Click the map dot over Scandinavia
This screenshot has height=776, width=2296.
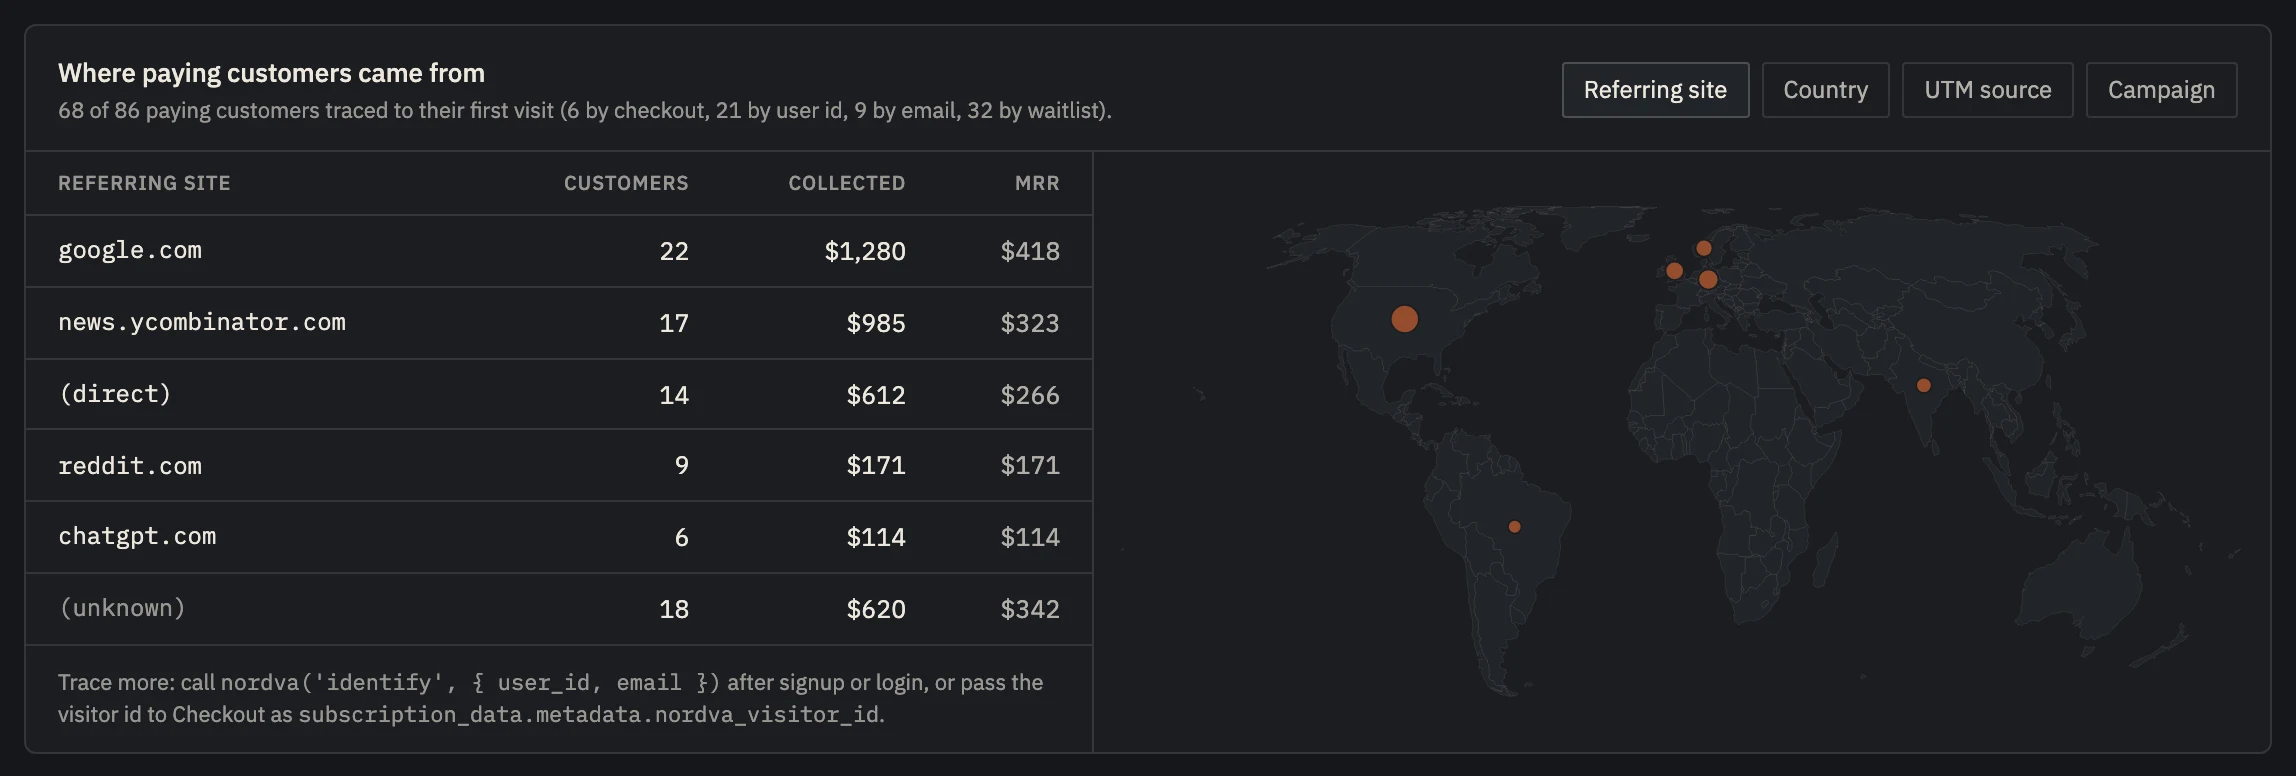pyautogui.click(x=1704, y=248)
